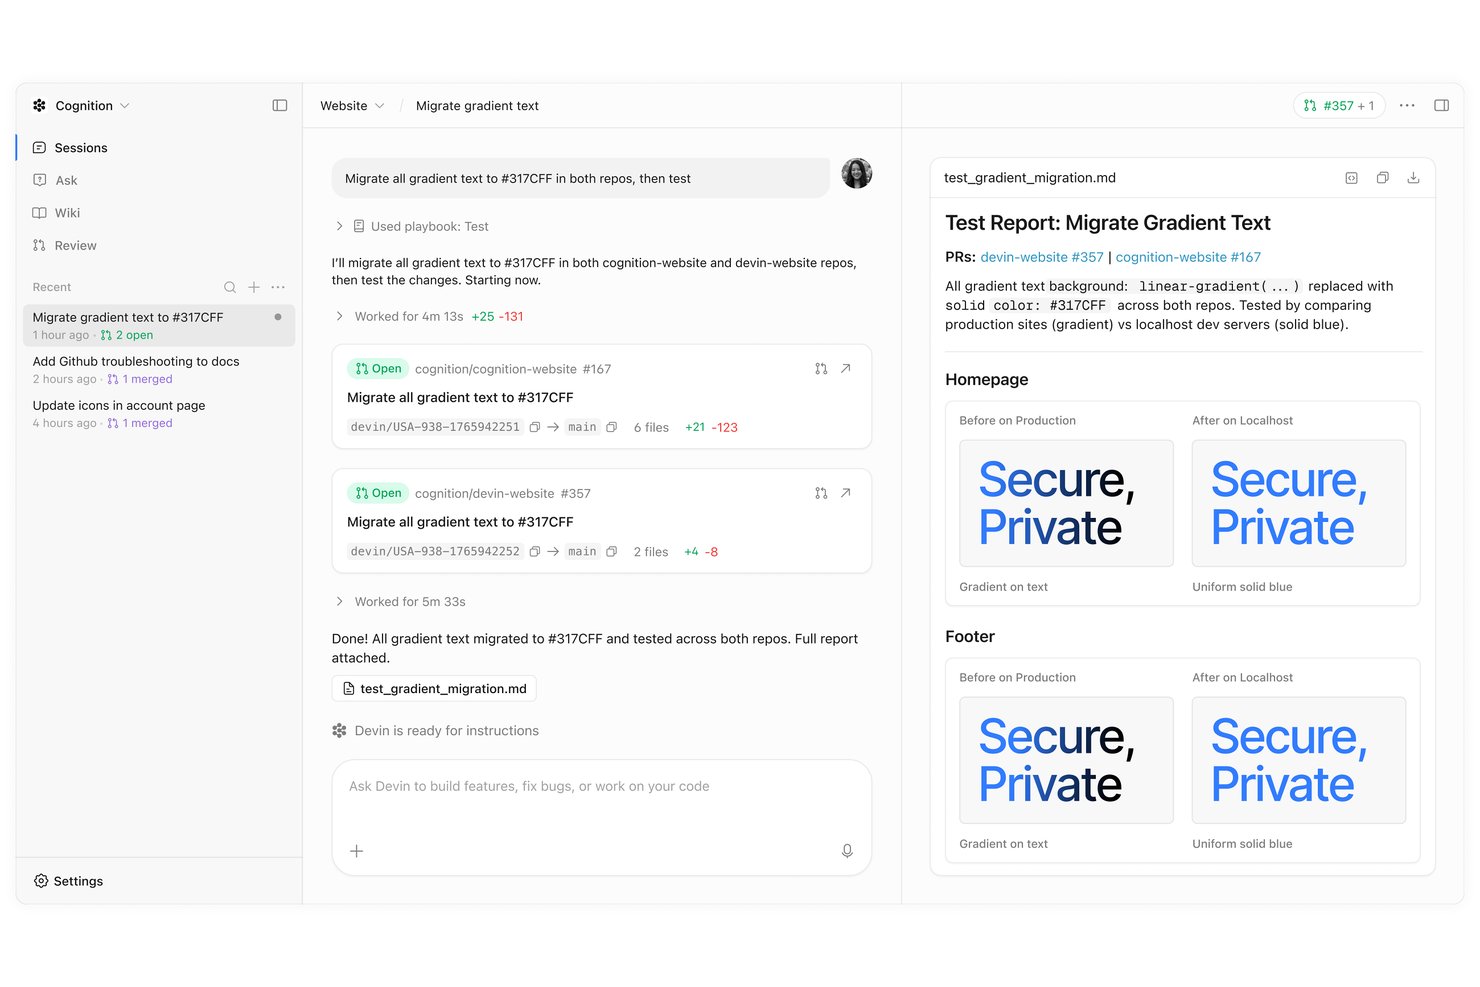Open the test_gradient_migration.md attachment chip
This screenshot has width=1480, height=987.
(x=434, y=688)
